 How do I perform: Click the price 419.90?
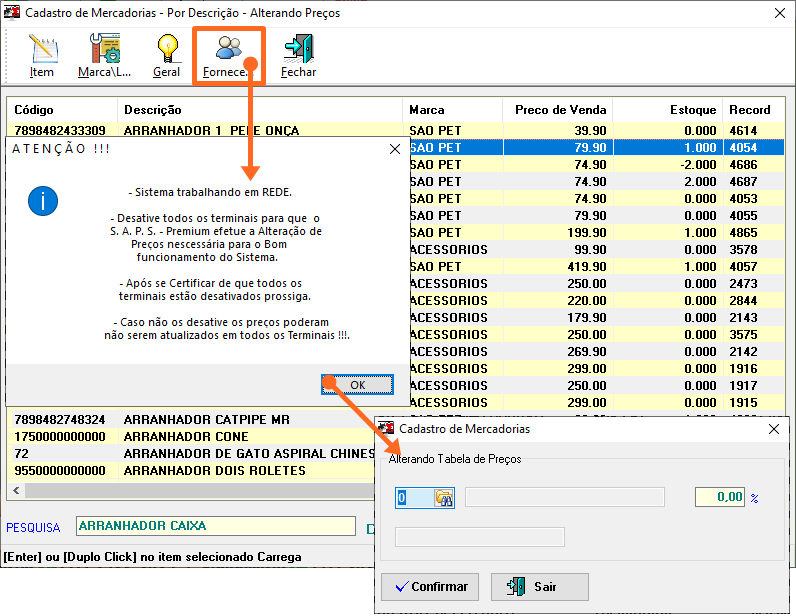[x=587, y=267]
